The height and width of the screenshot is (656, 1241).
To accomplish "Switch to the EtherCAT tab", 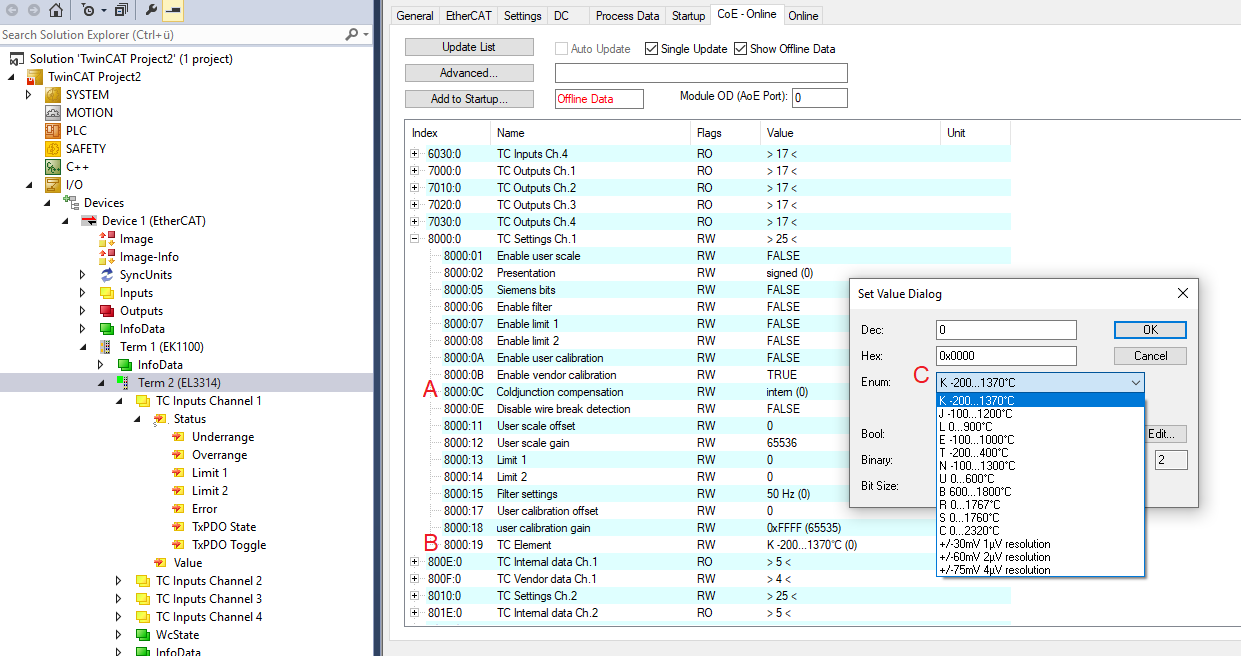I will tap(468, 15).
